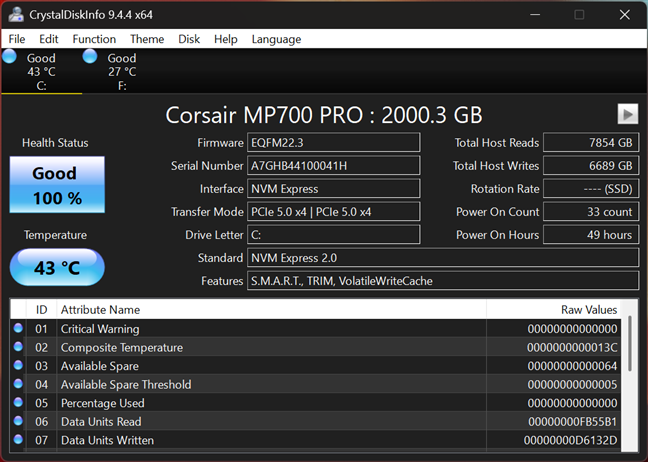This screenshot has height=462, width=648.
Task: Click ID cell 07
Action: coord(41,440)
